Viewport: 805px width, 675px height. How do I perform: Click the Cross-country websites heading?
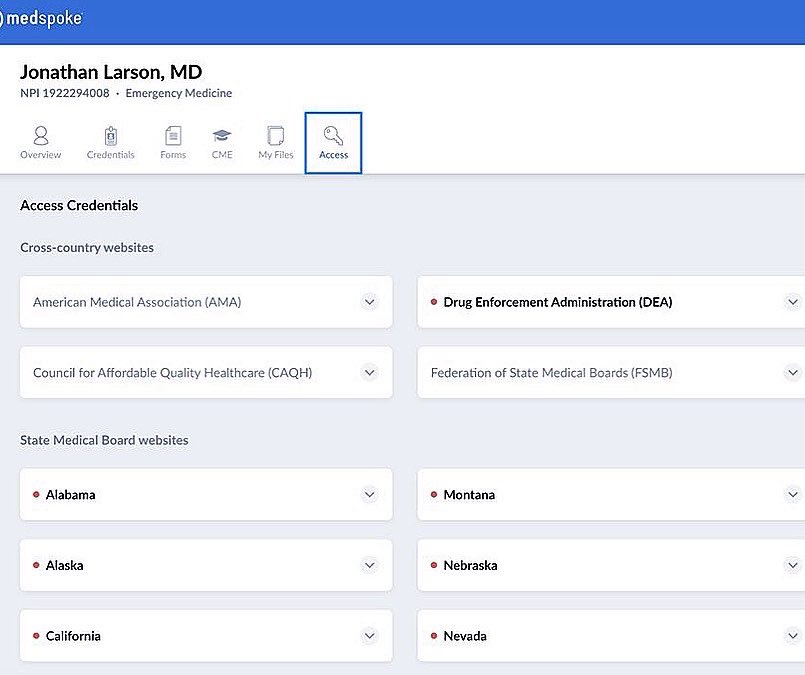coord(87,247)
